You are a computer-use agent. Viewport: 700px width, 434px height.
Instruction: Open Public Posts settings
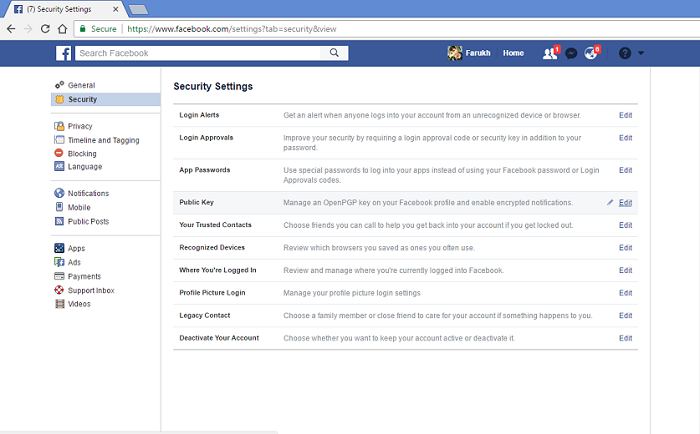(88, 221)
